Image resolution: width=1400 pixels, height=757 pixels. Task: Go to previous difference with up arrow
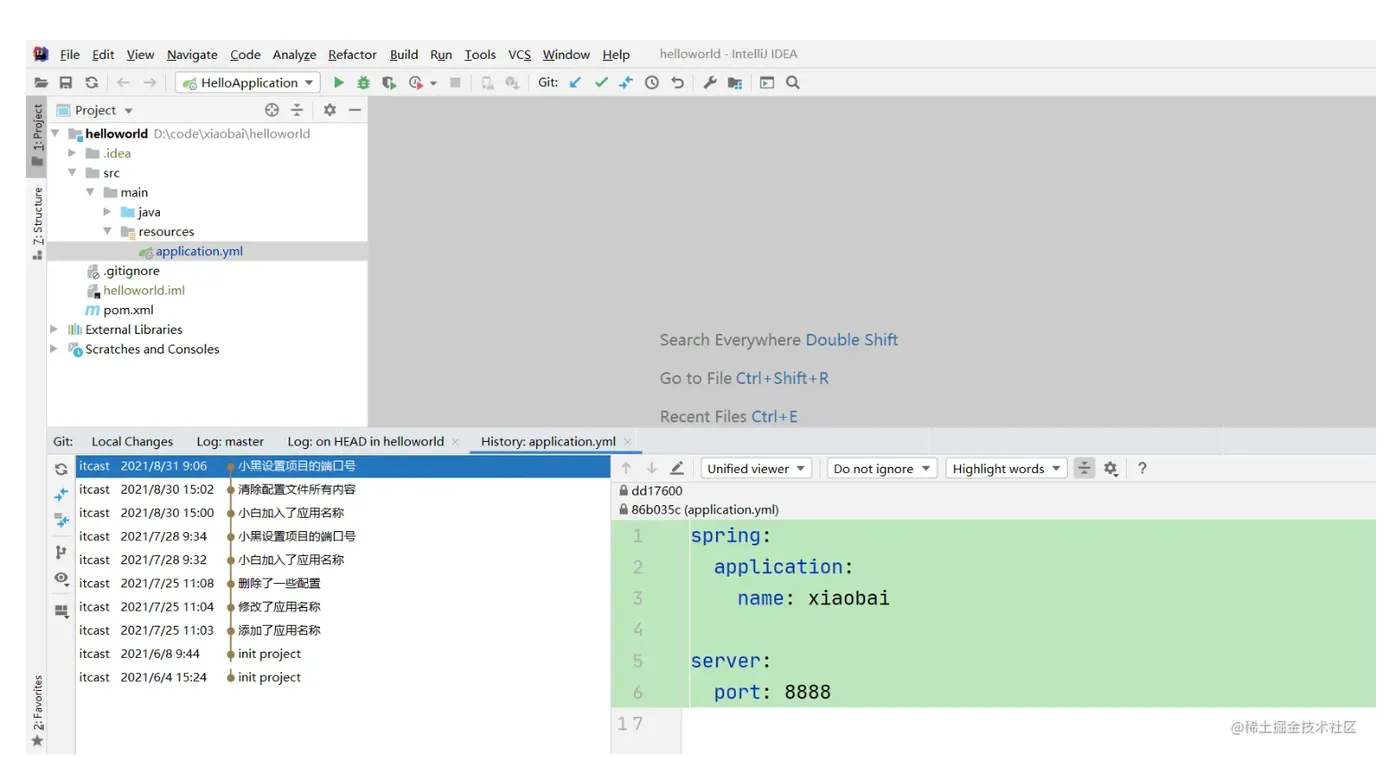626,468
